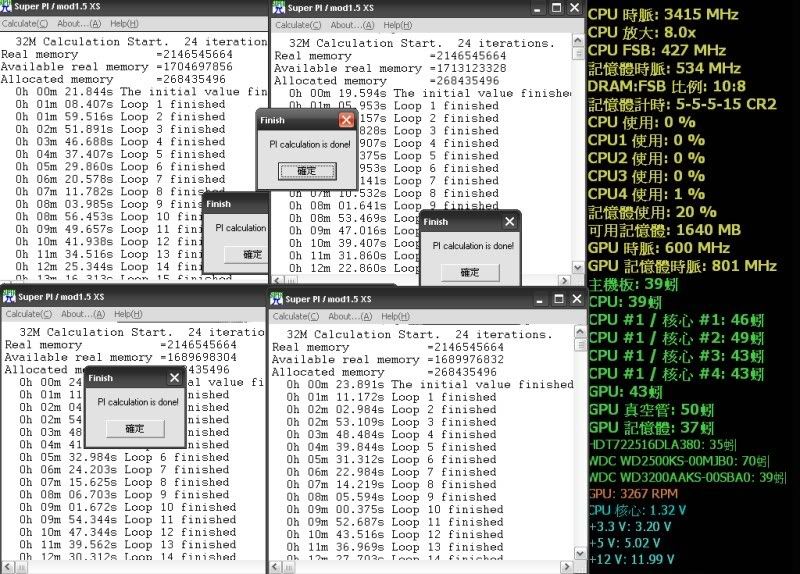Select the line "0h 00m 23.891s The initial value finished"
800x574 pixels.
coord(430,384)
